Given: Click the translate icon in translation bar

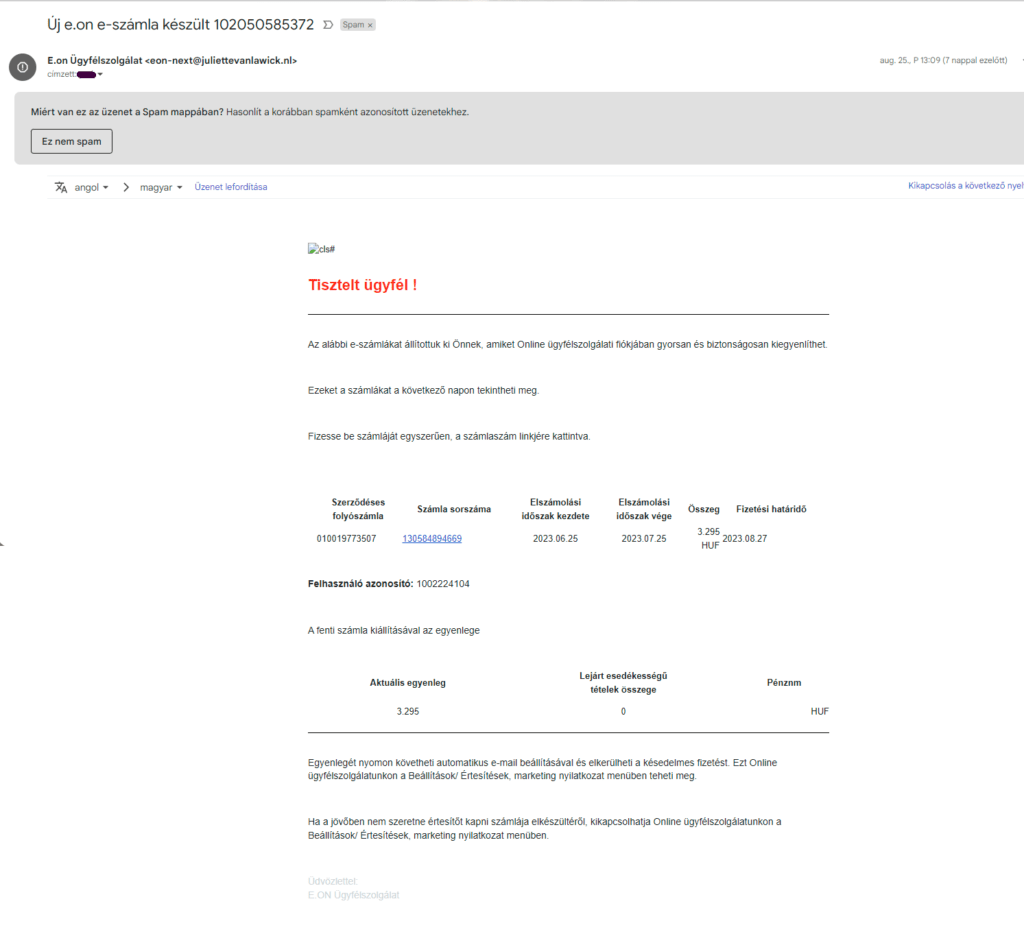Looking at the screenshot, I should click(x=61, y=187).
